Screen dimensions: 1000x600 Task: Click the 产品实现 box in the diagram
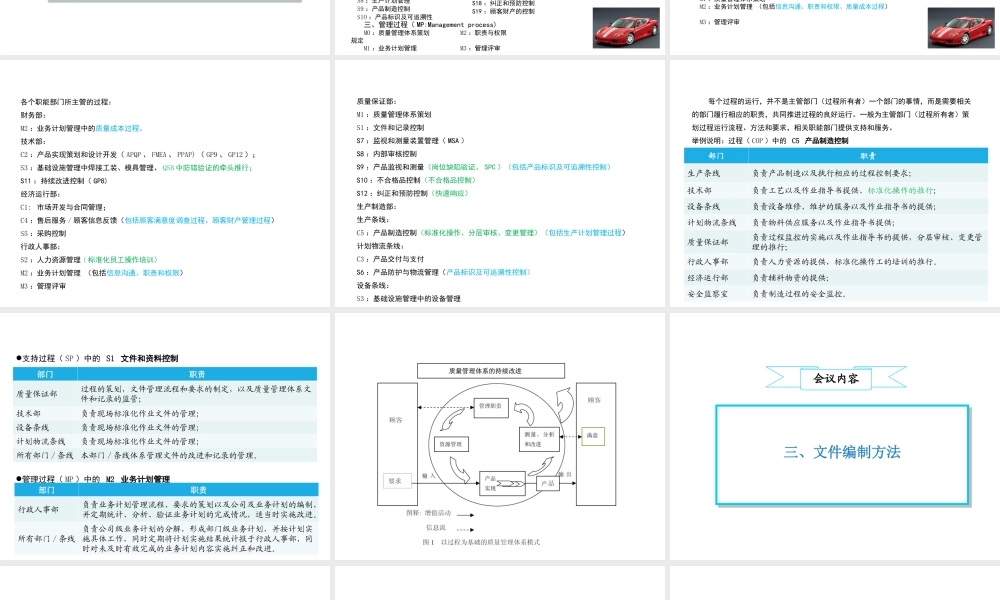tap(503, 483)
